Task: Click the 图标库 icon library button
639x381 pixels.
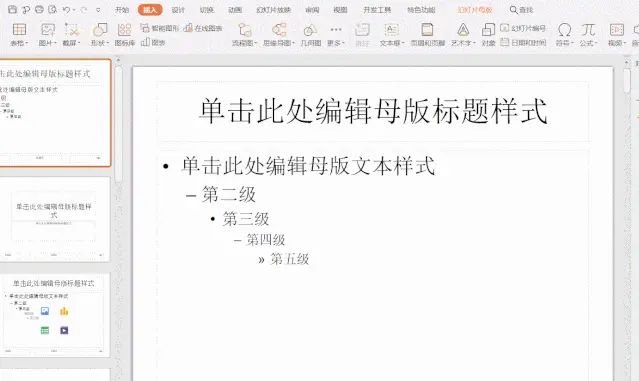Action: click(x=124, y=35)
